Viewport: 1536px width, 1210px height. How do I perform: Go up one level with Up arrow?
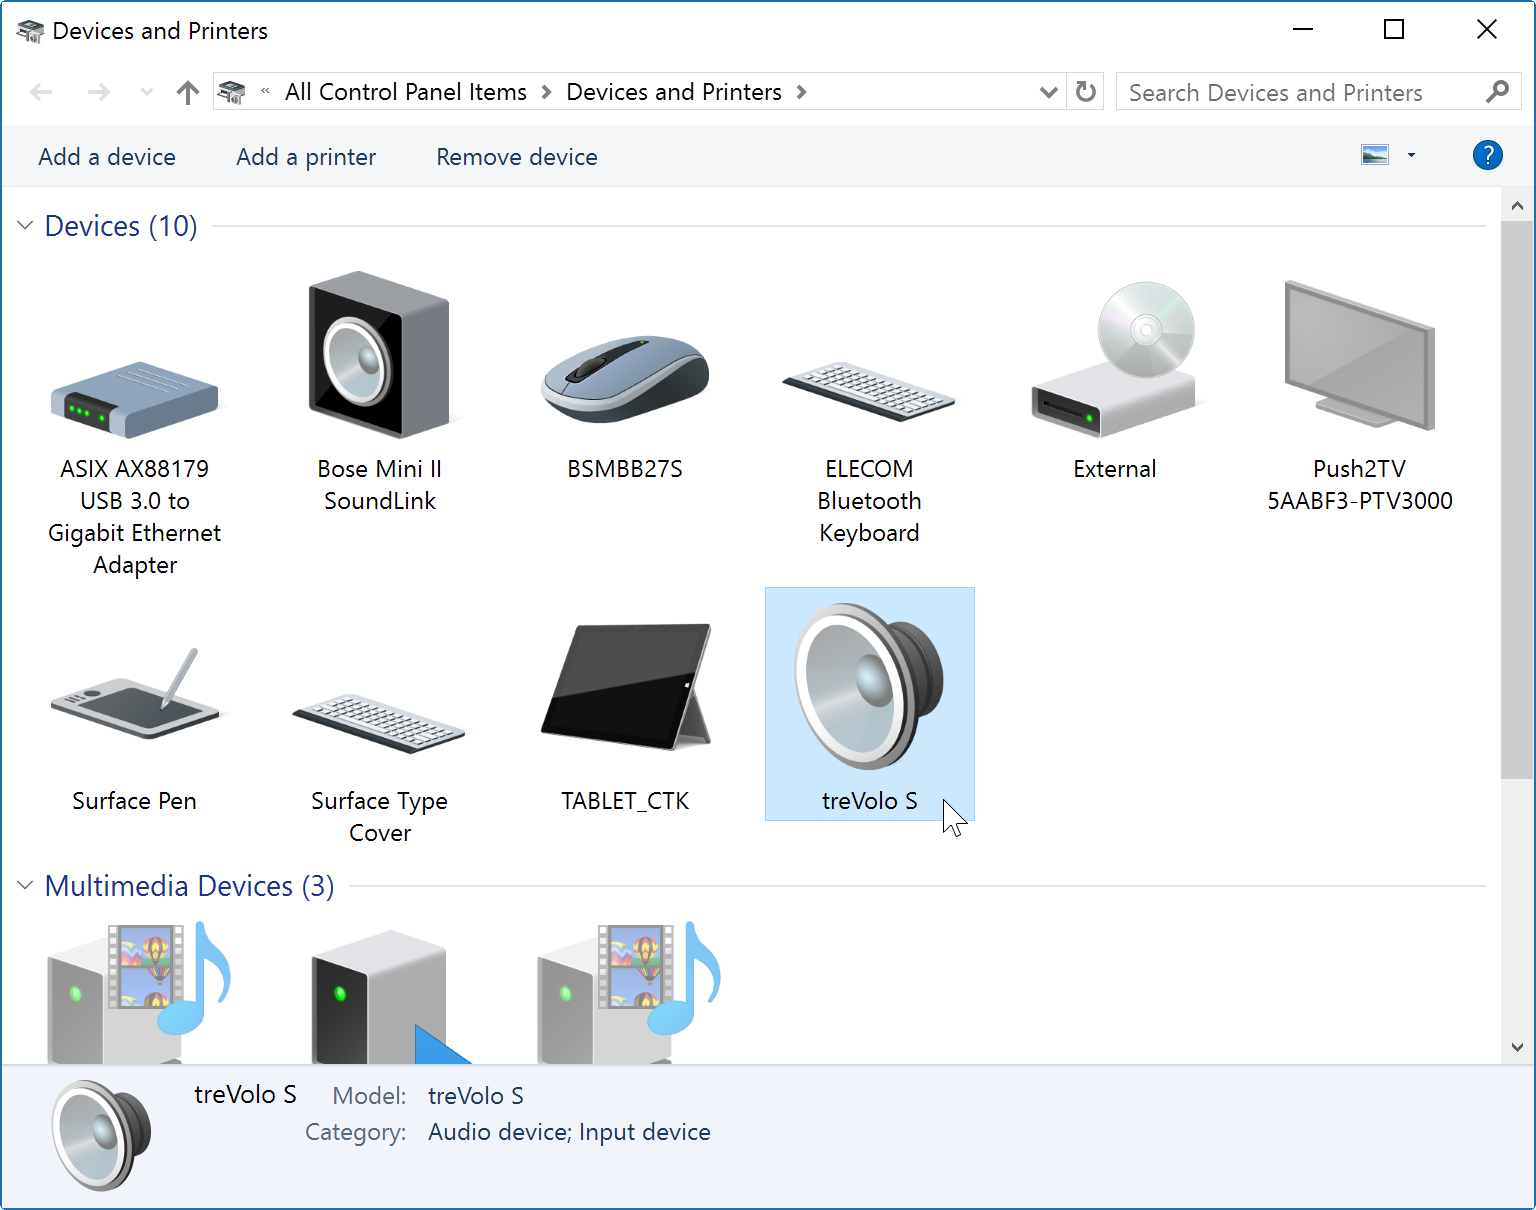click(187, 93)
